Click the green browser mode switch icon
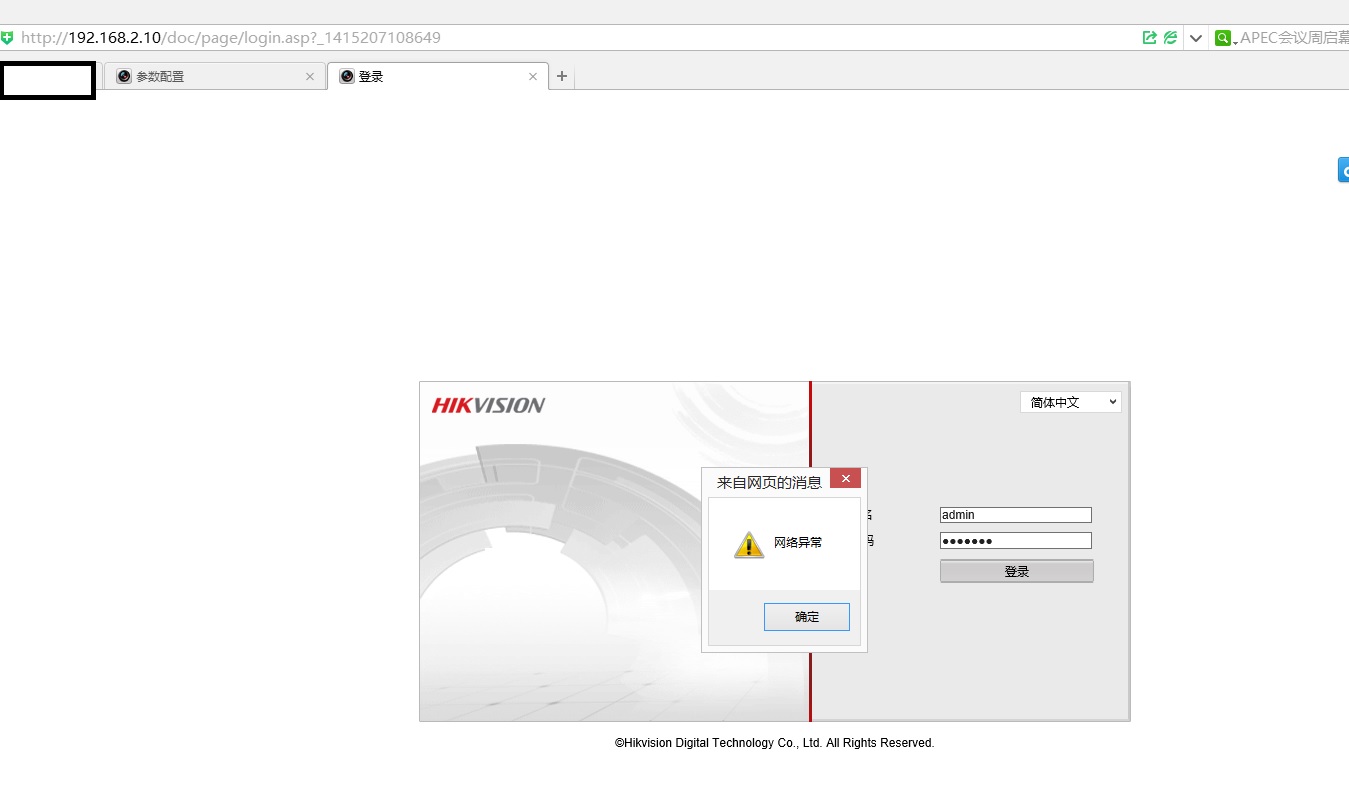This screenshot has width=1349, height=803. [x=1170, y=38]
